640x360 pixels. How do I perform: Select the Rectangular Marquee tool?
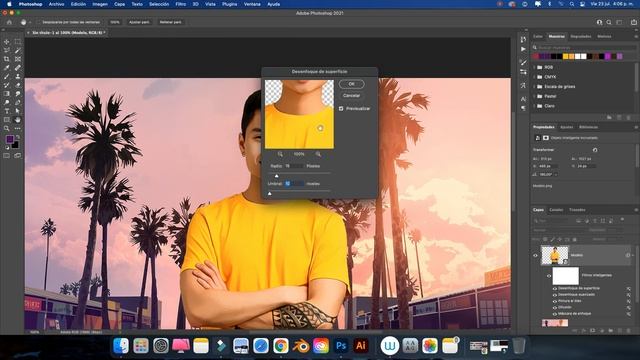click(x=18, y=42)
